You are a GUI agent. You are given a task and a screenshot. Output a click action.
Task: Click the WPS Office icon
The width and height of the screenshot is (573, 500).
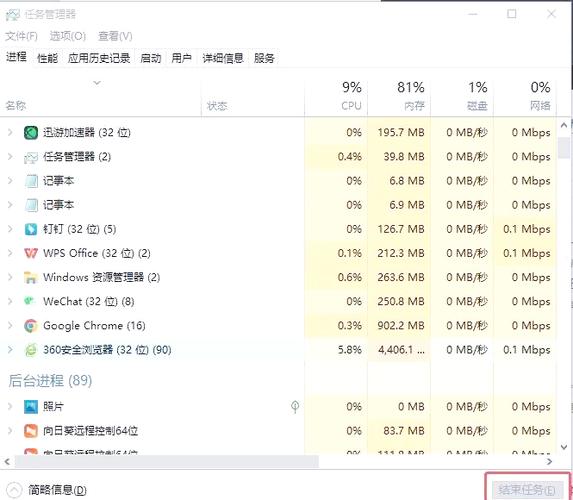[x=31, y=253]
